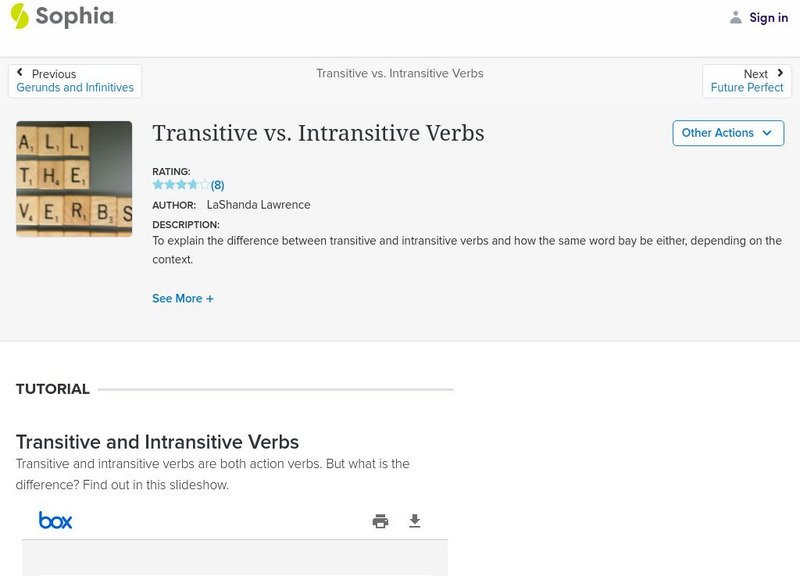Click the TUTORIAL section label
Screen dimensions: 800x576
(x=53, y=389)
